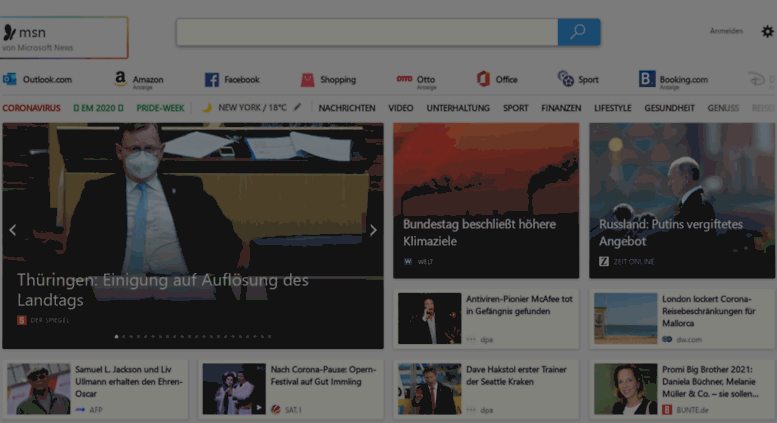Image resolution: width=777 pixels, height=423 pixels.
Task: Open the Amazon shortcut
Action: coord(138,79)
